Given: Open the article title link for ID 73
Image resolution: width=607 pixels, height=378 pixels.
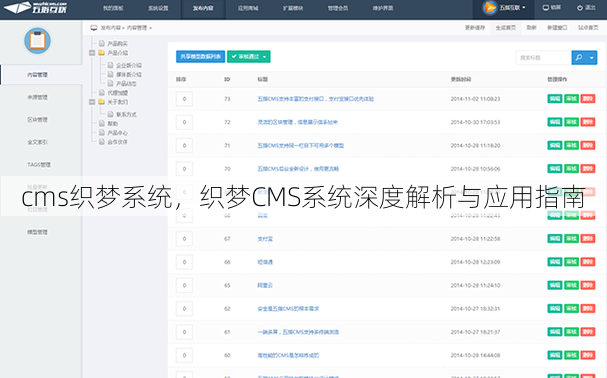Looking at the screenshot, I should 316,99.
